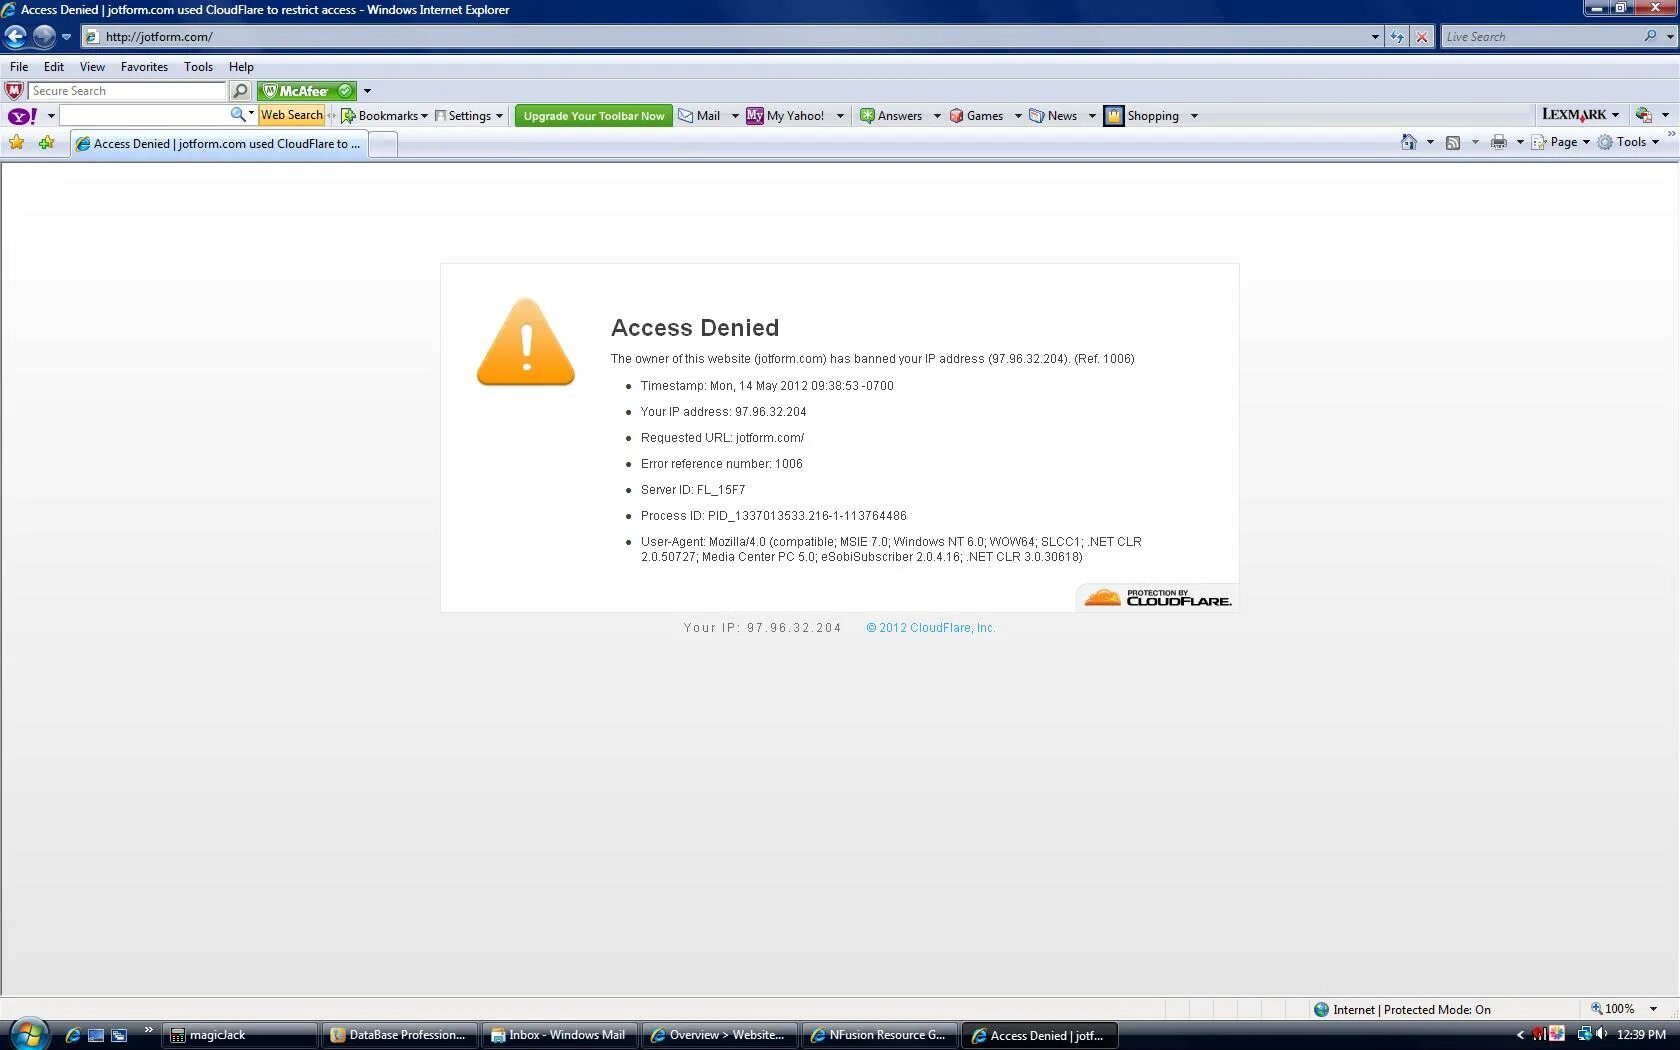
Task: Click the zoom level 100% control
Action: 1624,1009
